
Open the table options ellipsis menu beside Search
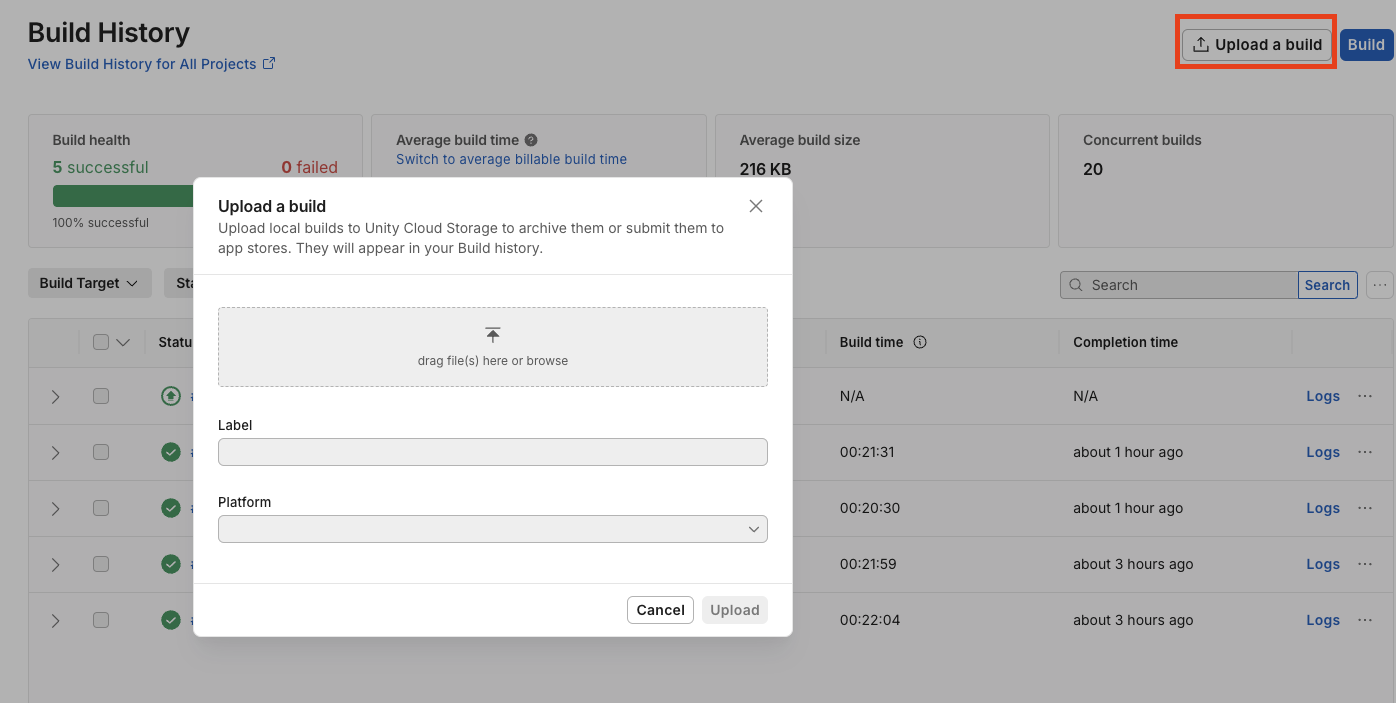click(1380, 285)
